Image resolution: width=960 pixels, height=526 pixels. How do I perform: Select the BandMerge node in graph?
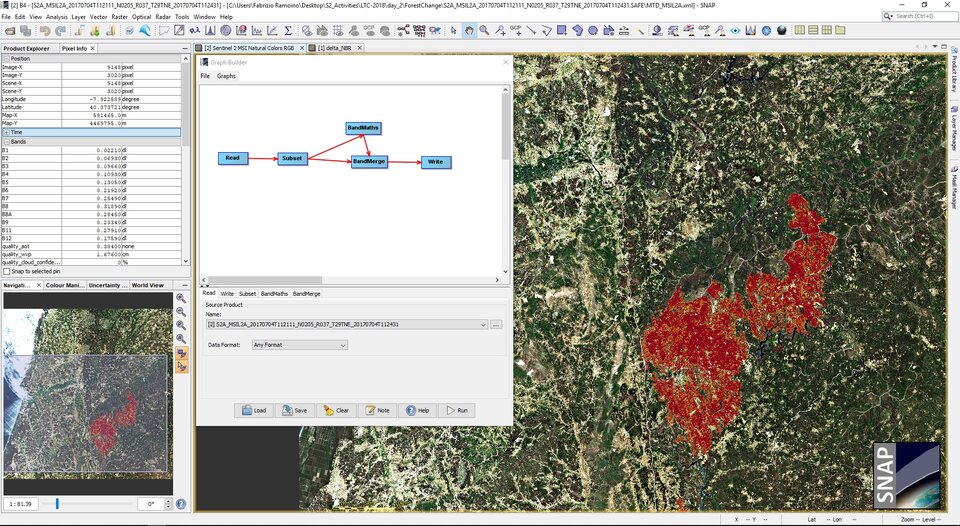(x=369, y=162)
